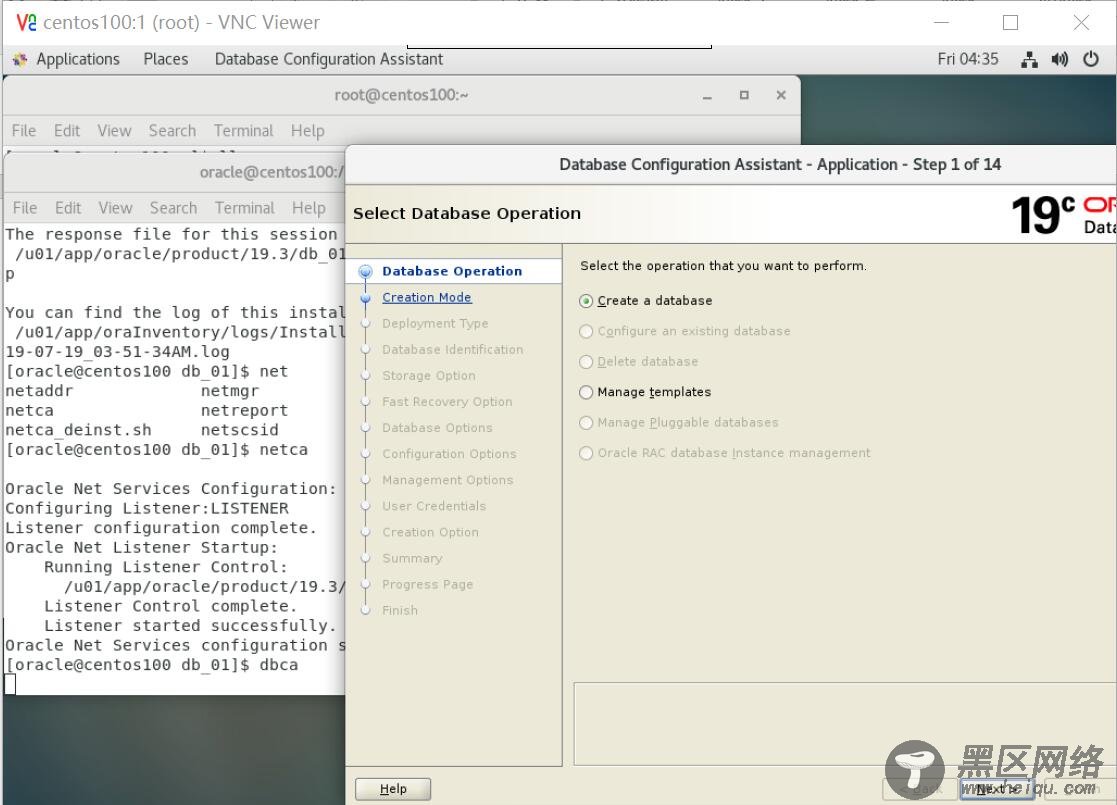1117x805 pixels.
Task: Open Terminal menu in root terminal
Action: pyautogui.click(x=244, y=131)
